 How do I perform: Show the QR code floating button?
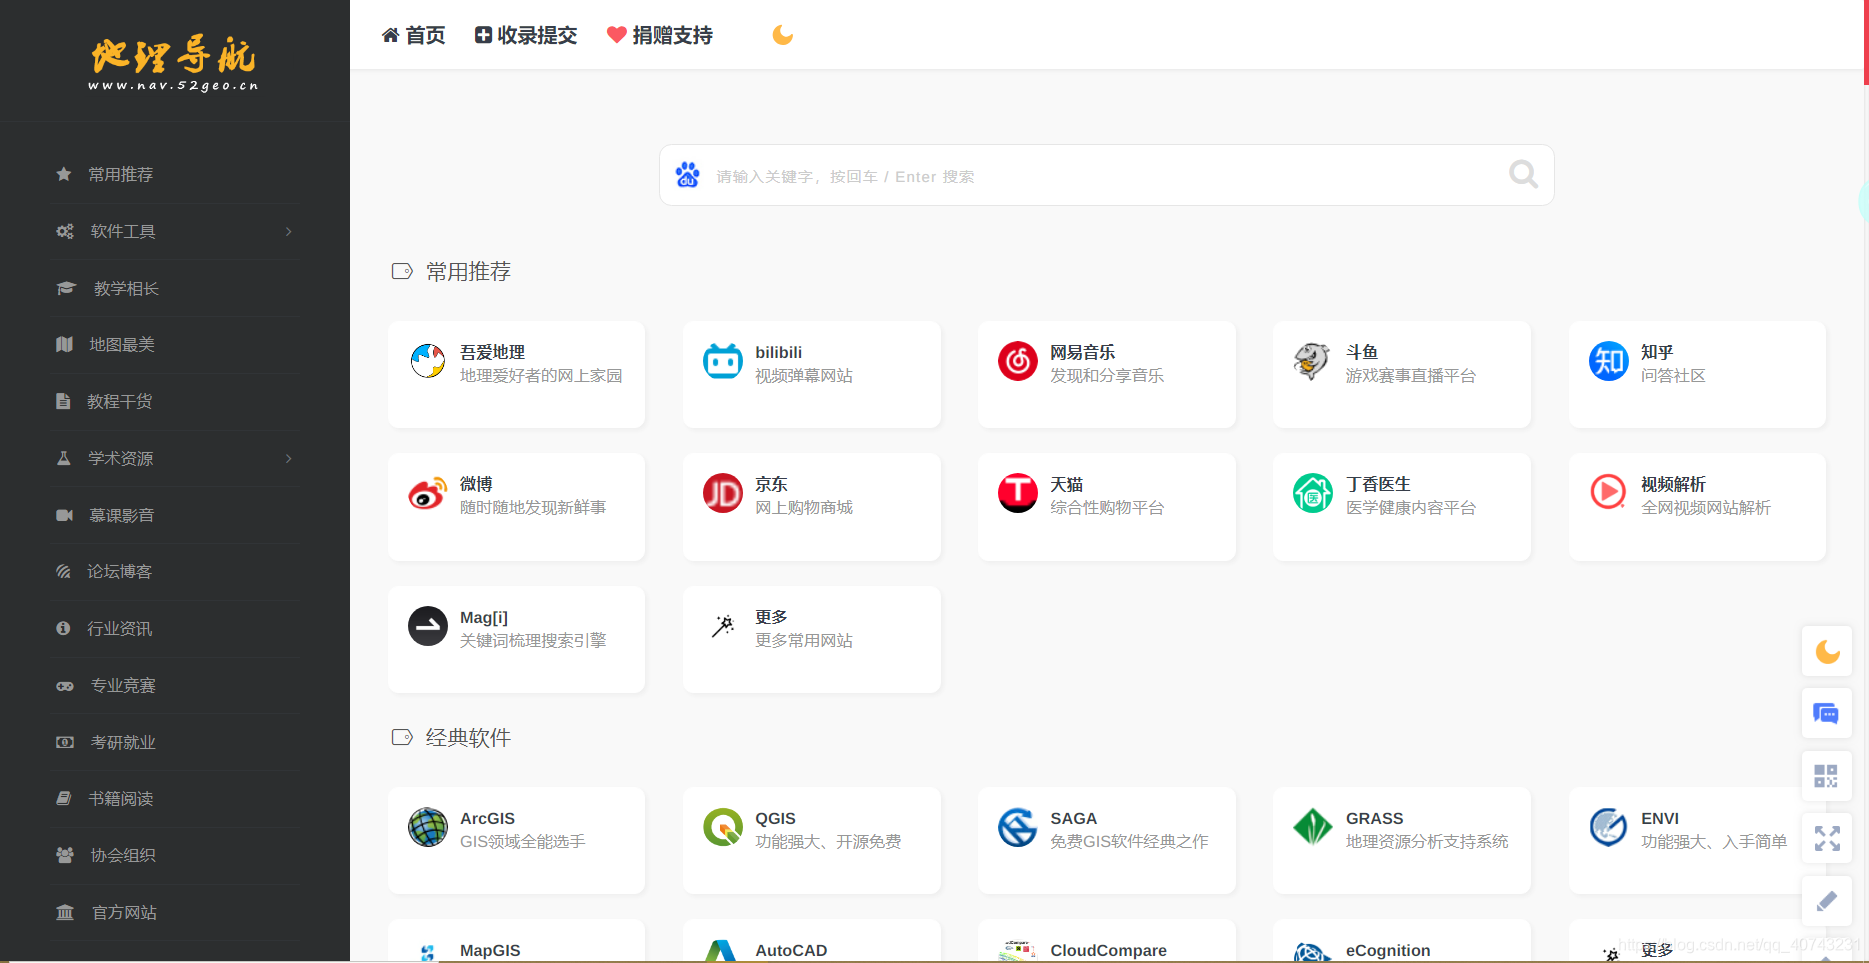tap(1827, 776)
